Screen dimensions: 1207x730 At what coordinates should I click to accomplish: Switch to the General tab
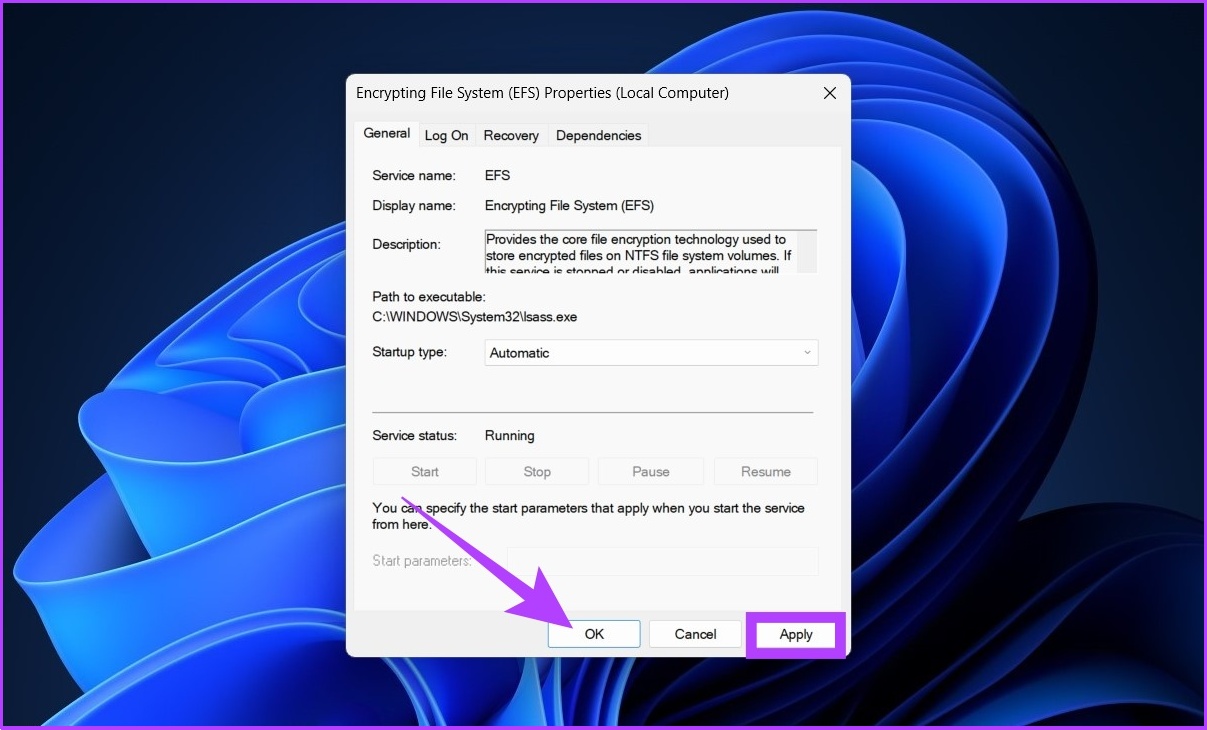(x=386, y=133)
